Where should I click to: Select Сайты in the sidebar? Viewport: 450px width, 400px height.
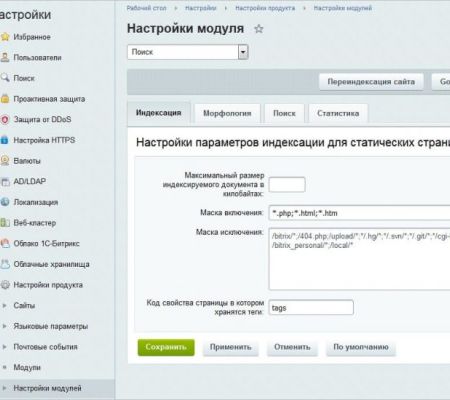[x=24, y=306]
